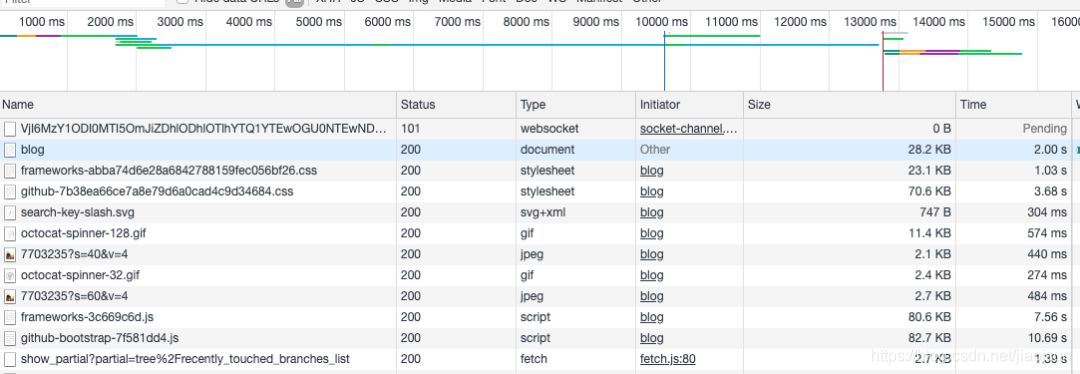This screenshot has width=1080, height=374.
Task: Click the icon beside github-7b38ea66ce7a css file
Action: 10,191
